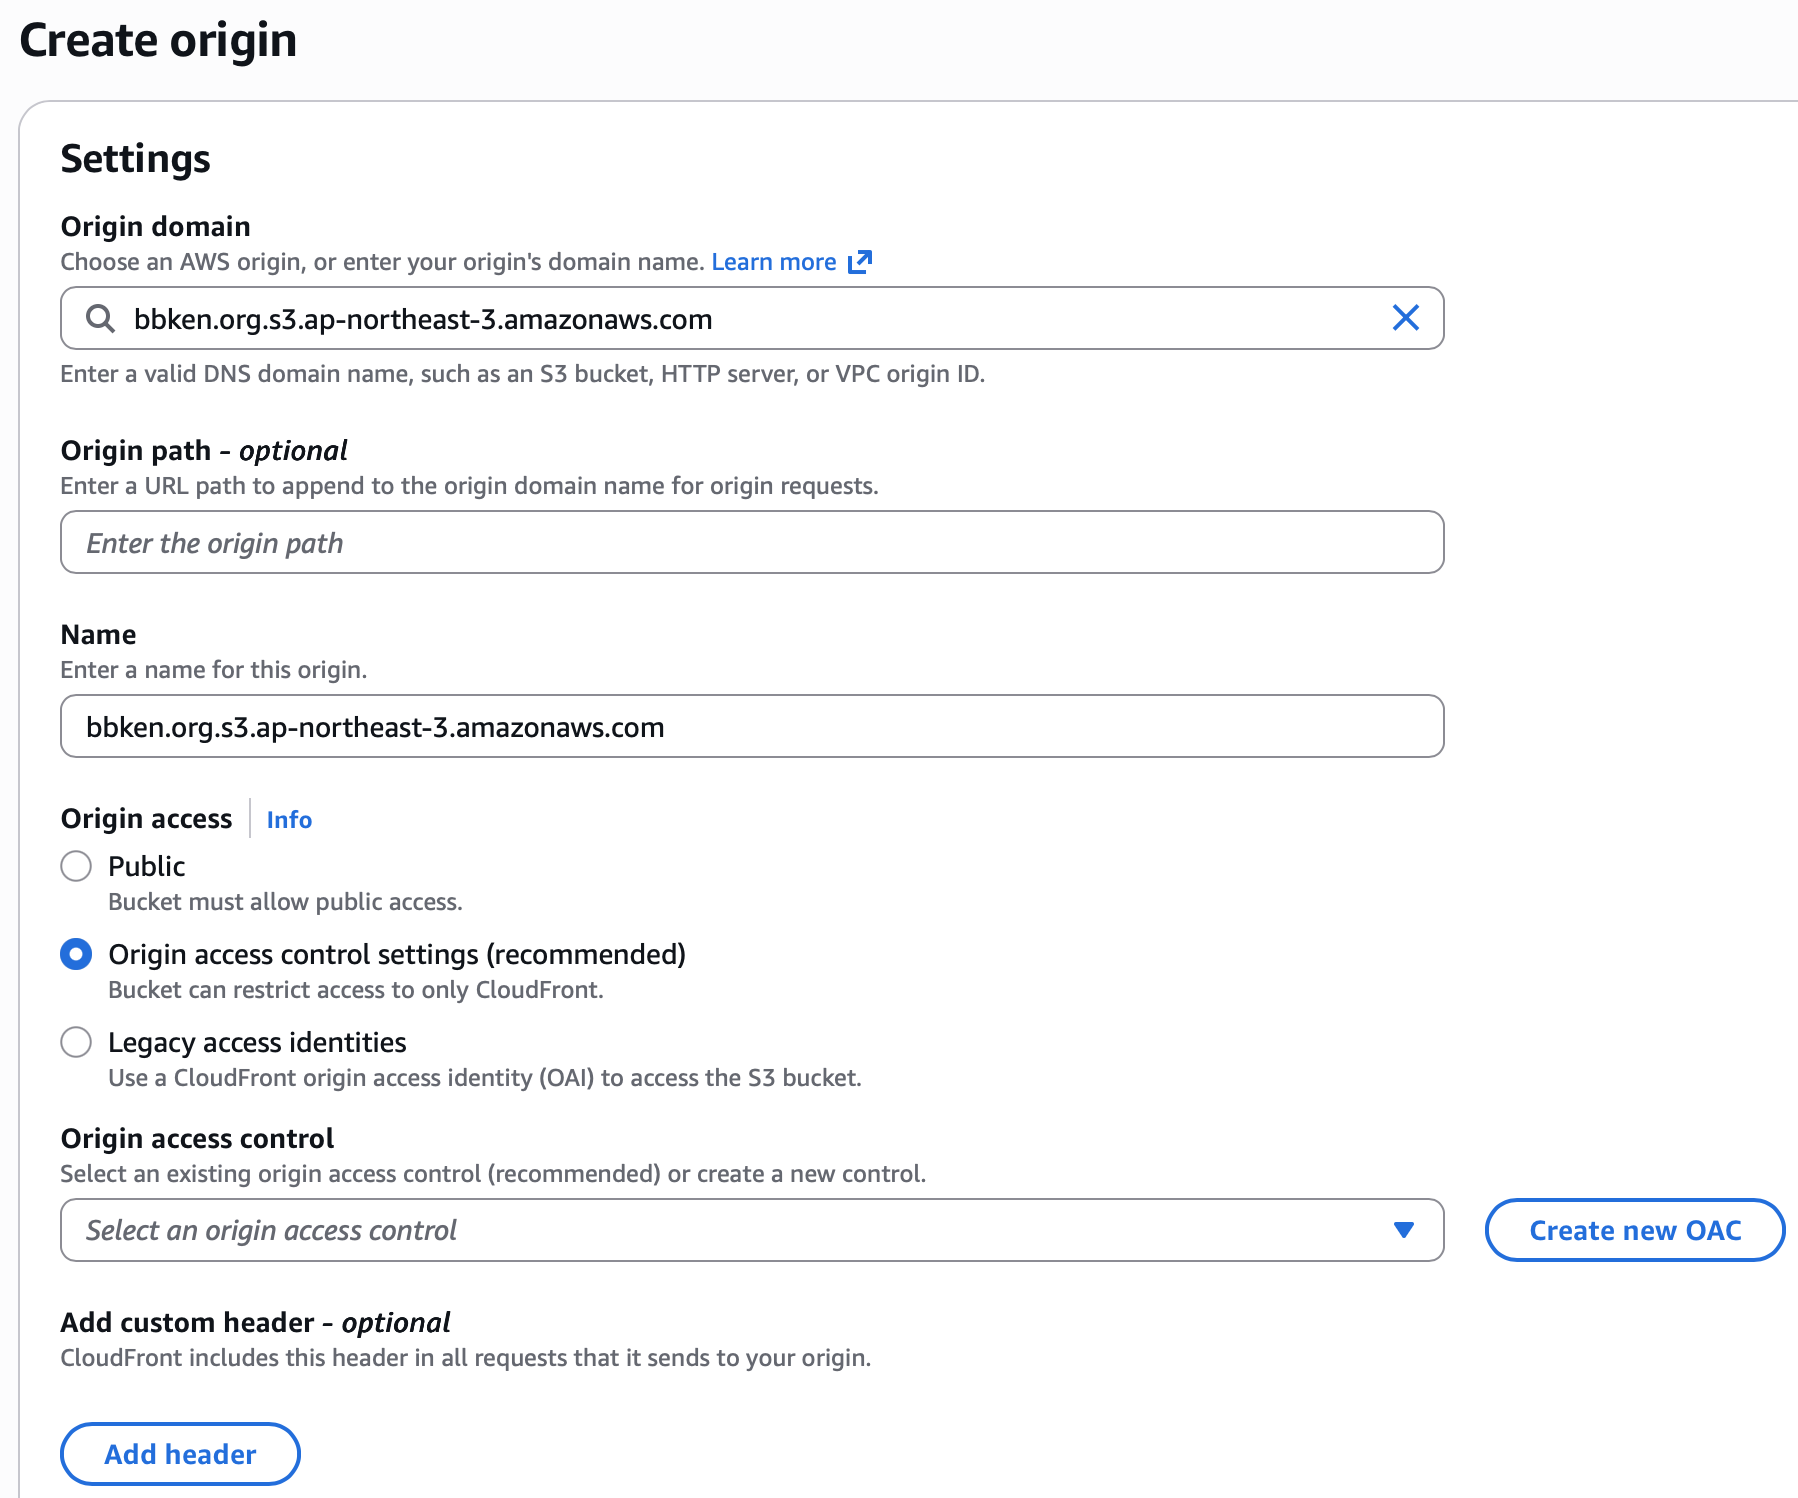
Task: Enable the Legacy access identities radio button
Action: [x=76, y=1042]
